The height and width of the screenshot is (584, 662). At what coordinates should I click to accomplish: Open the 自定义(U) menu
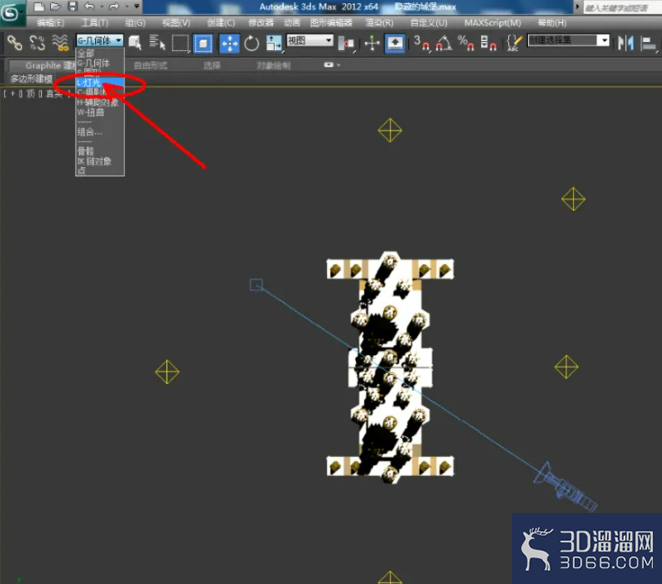click(x=429, y=23)
